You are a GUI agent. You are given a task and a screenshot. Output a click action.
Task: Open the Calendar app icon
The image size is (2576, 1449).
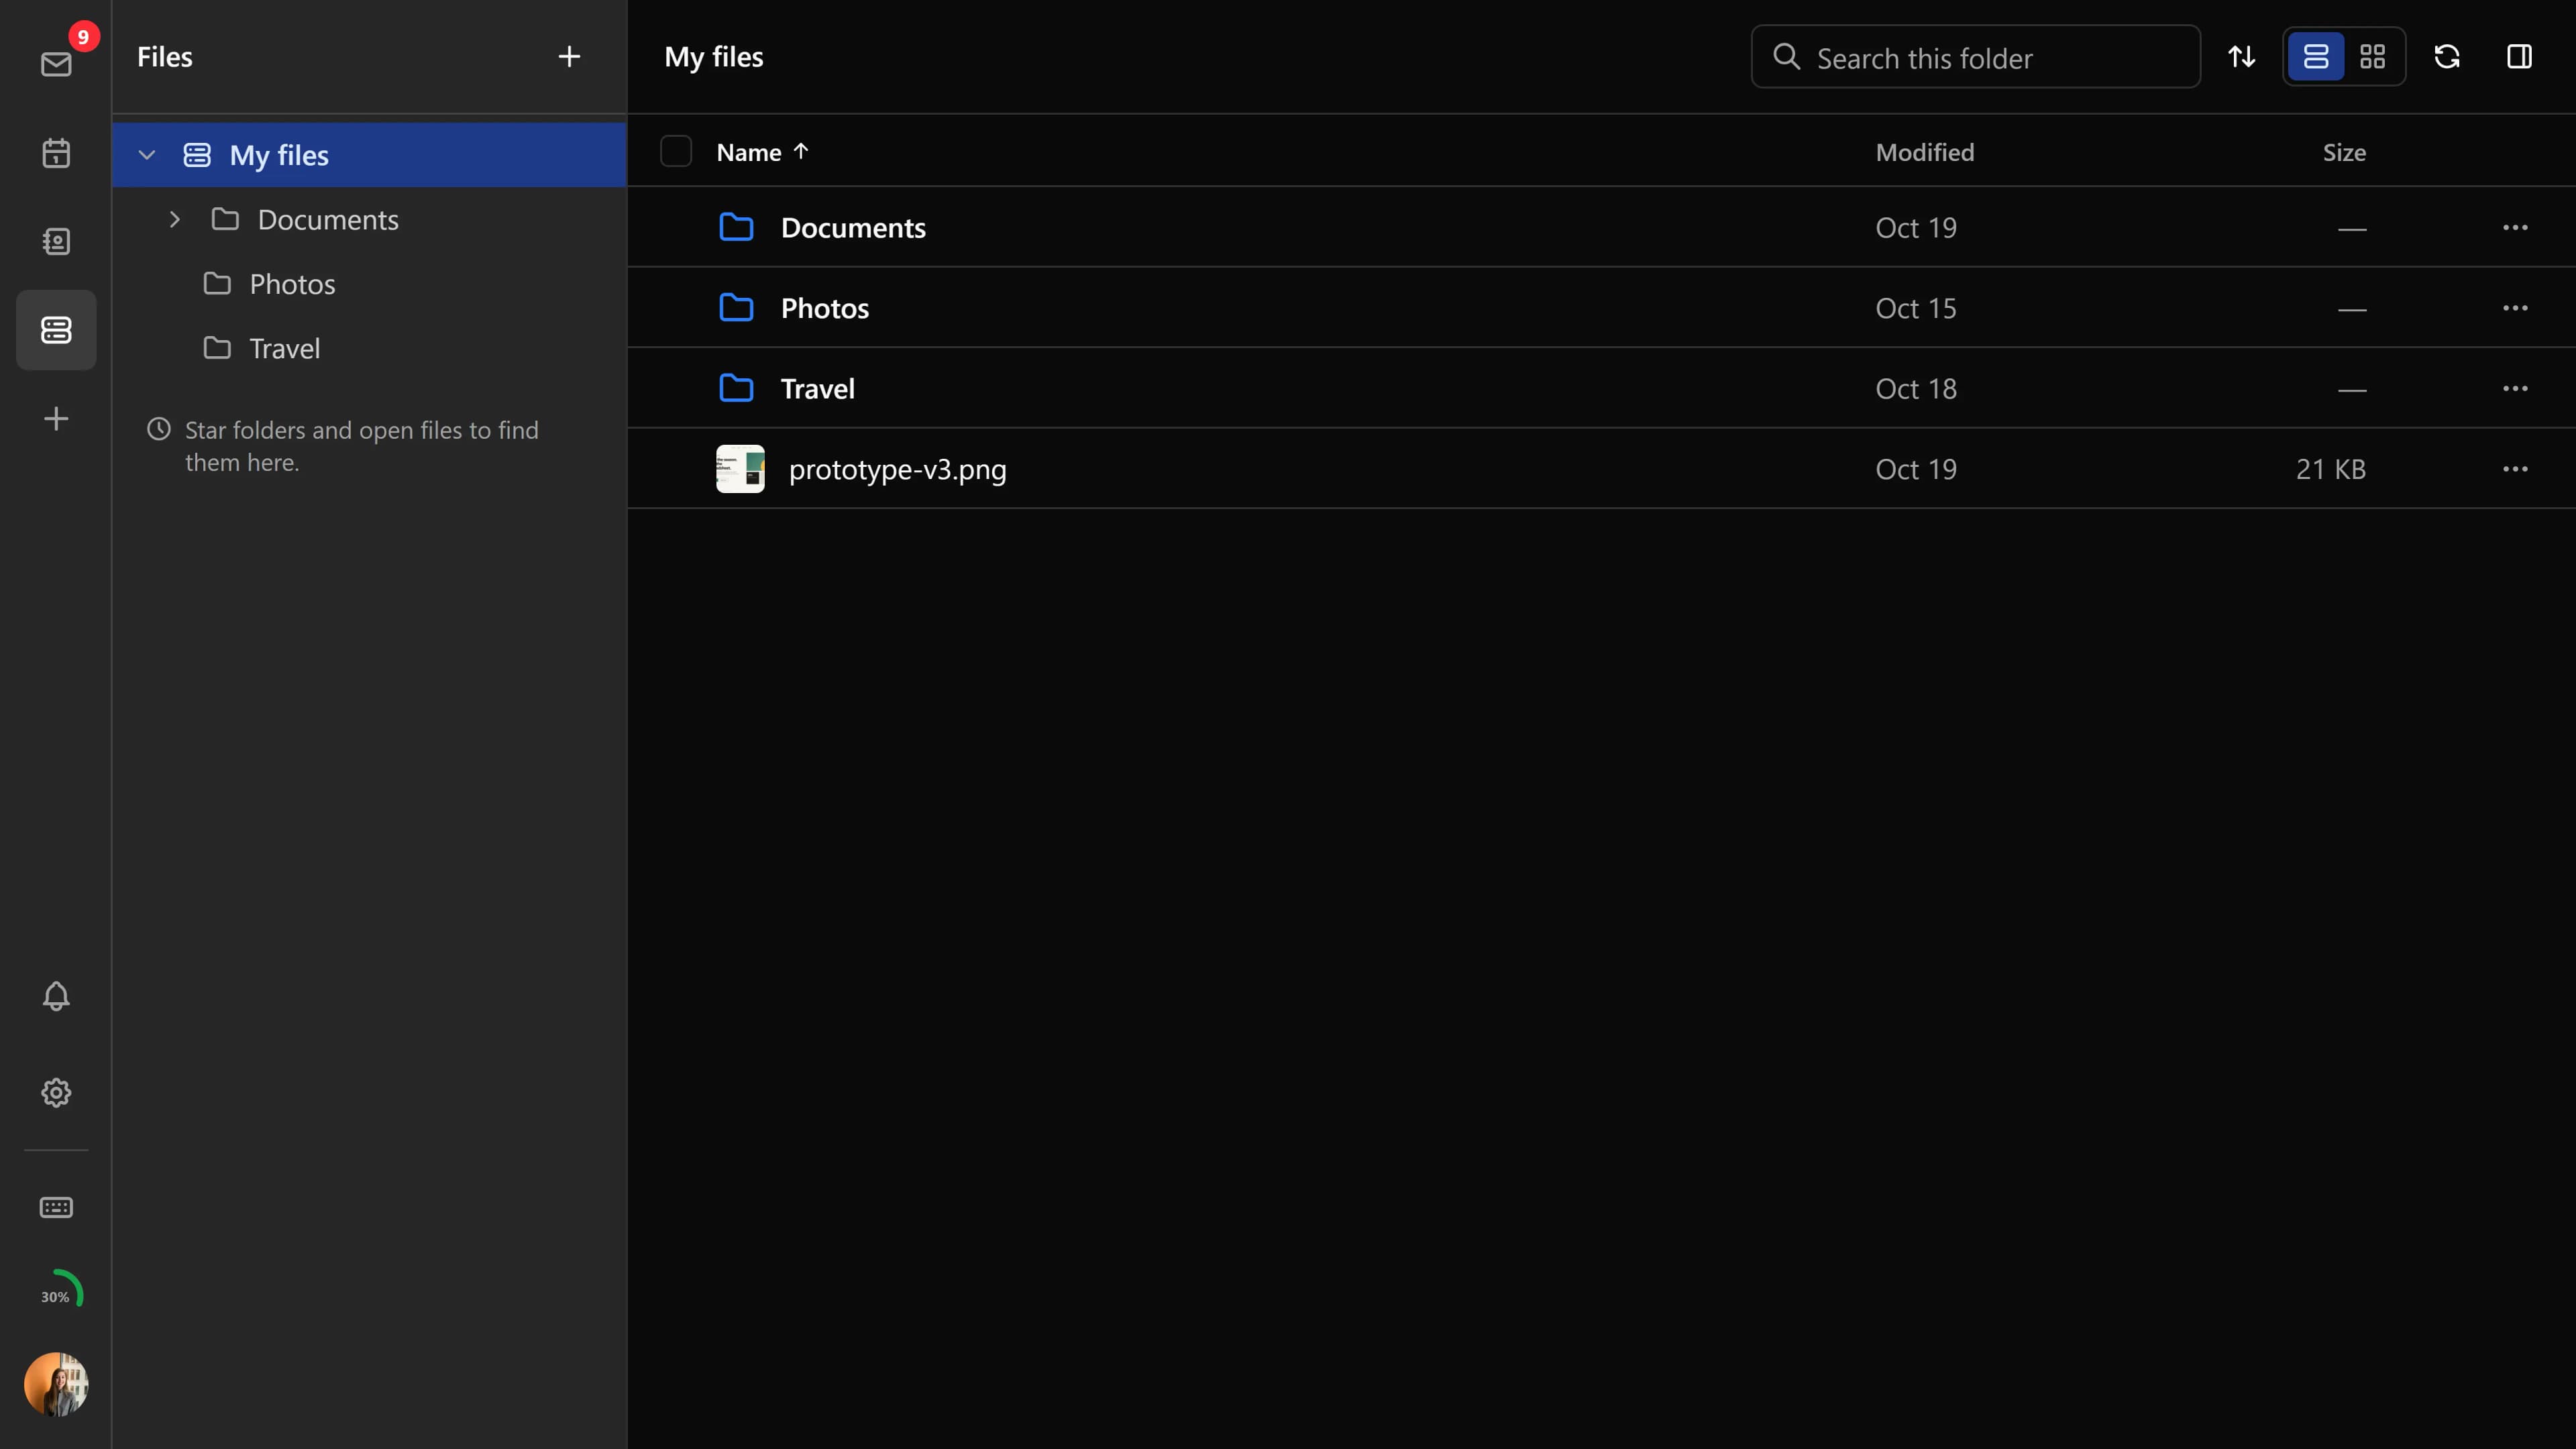(56, 153)
